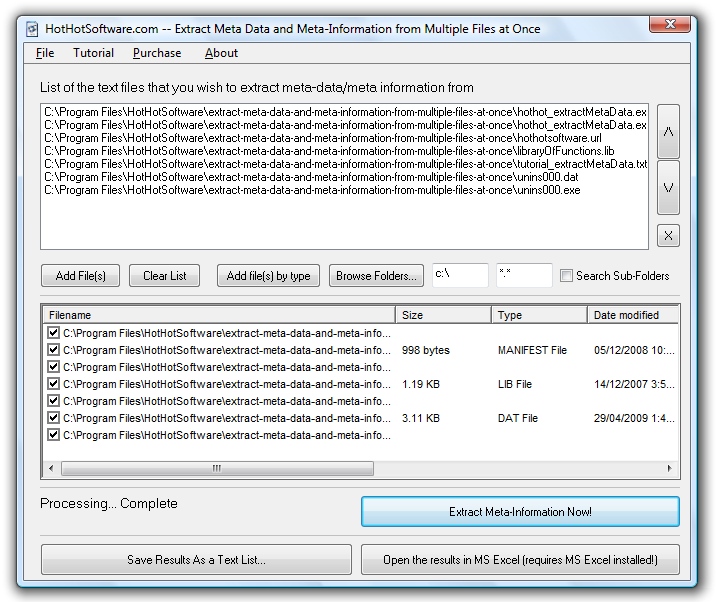Click the 05/12/2008 date modified cell
The height and width of the screenshot is (602, 718).
click(634, 350)
